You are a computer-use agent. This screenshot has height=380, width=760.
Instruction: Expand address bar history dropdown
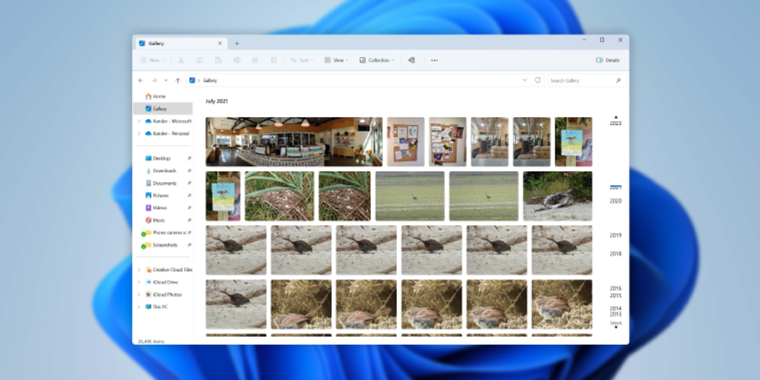coord(524,80)
